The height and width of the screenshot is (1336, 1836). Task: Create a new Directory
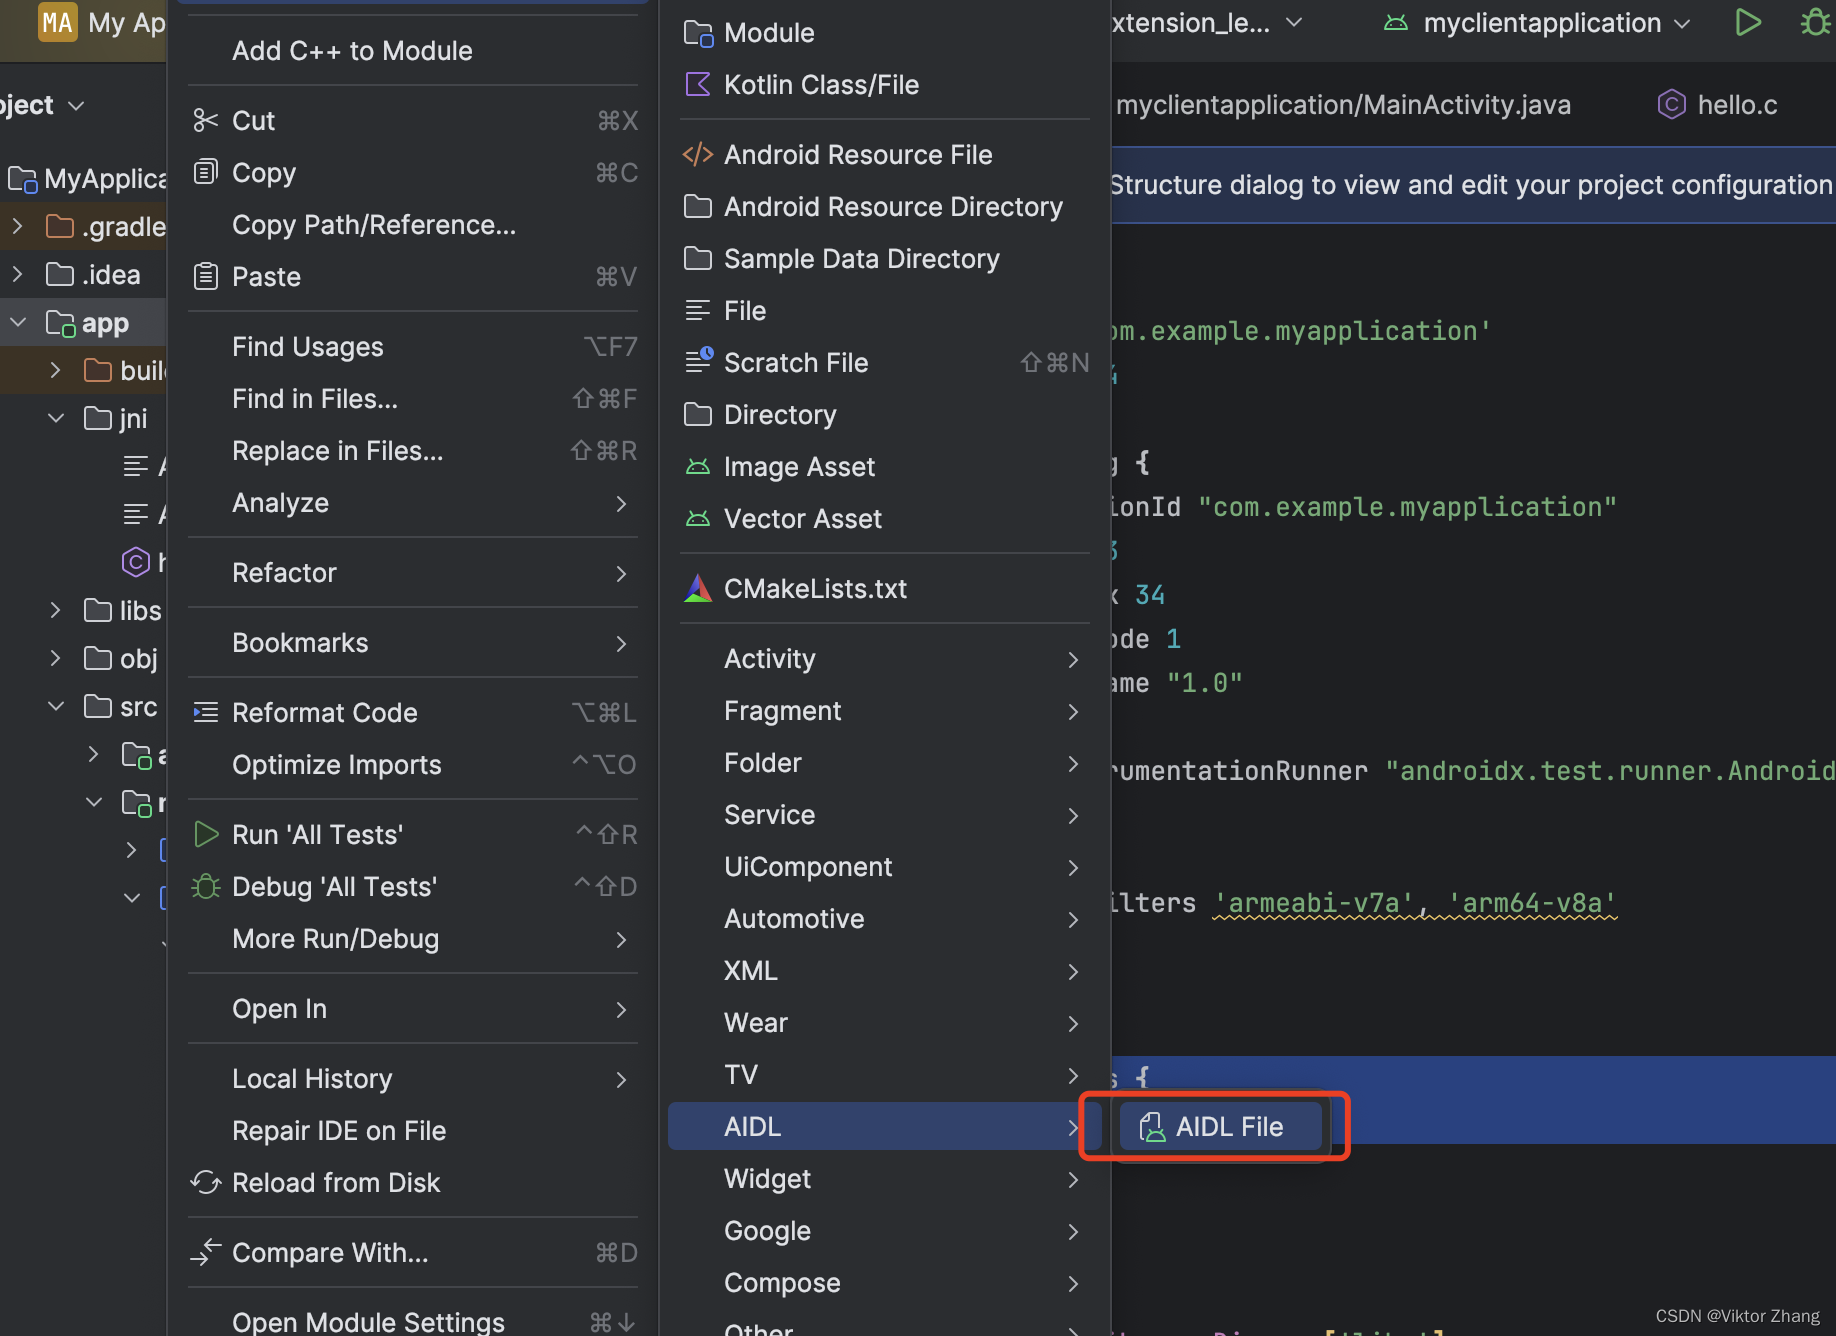point(779,414)
